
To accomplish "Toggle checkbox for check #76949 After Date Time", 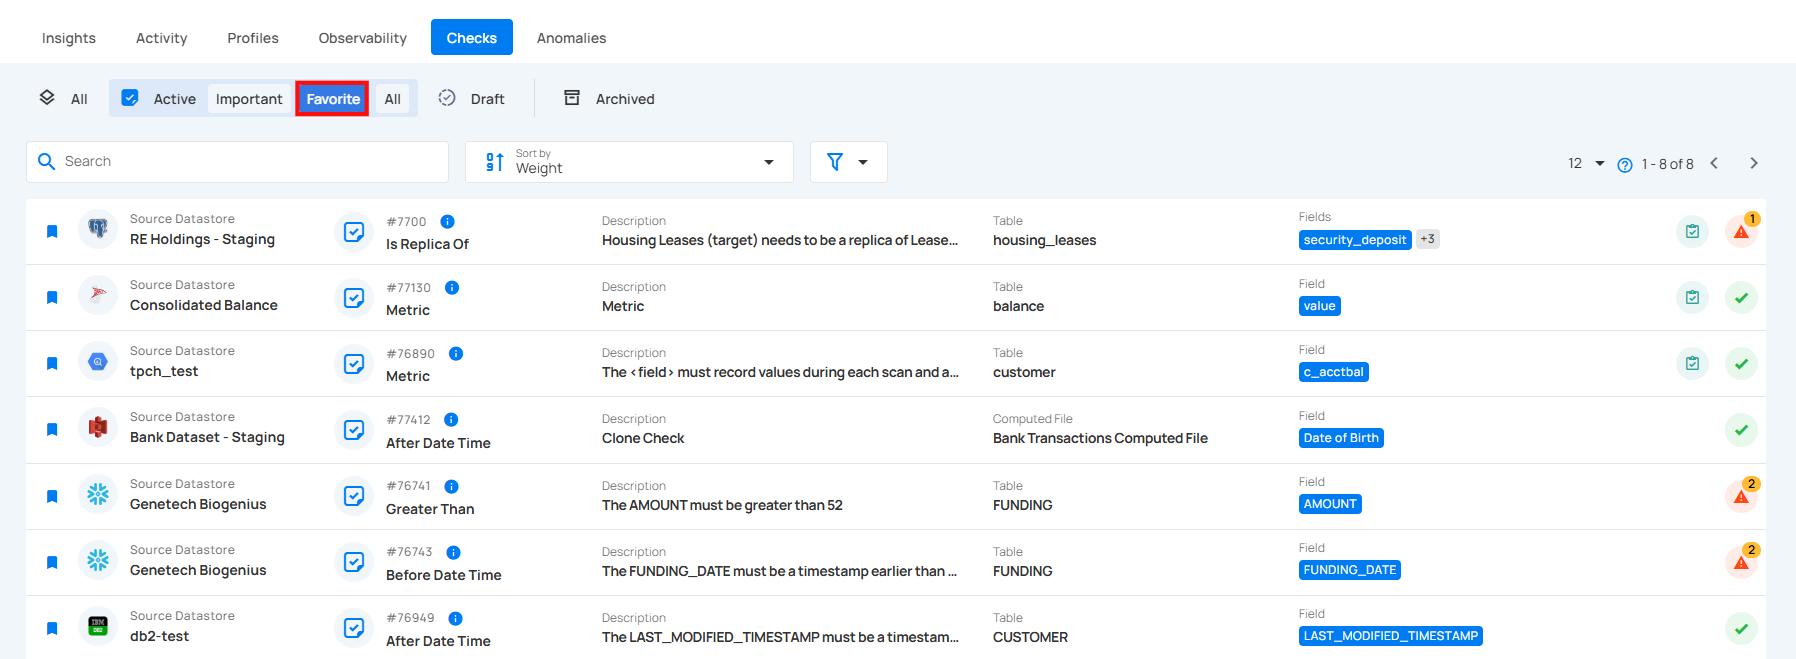I will tap(354, 629).
